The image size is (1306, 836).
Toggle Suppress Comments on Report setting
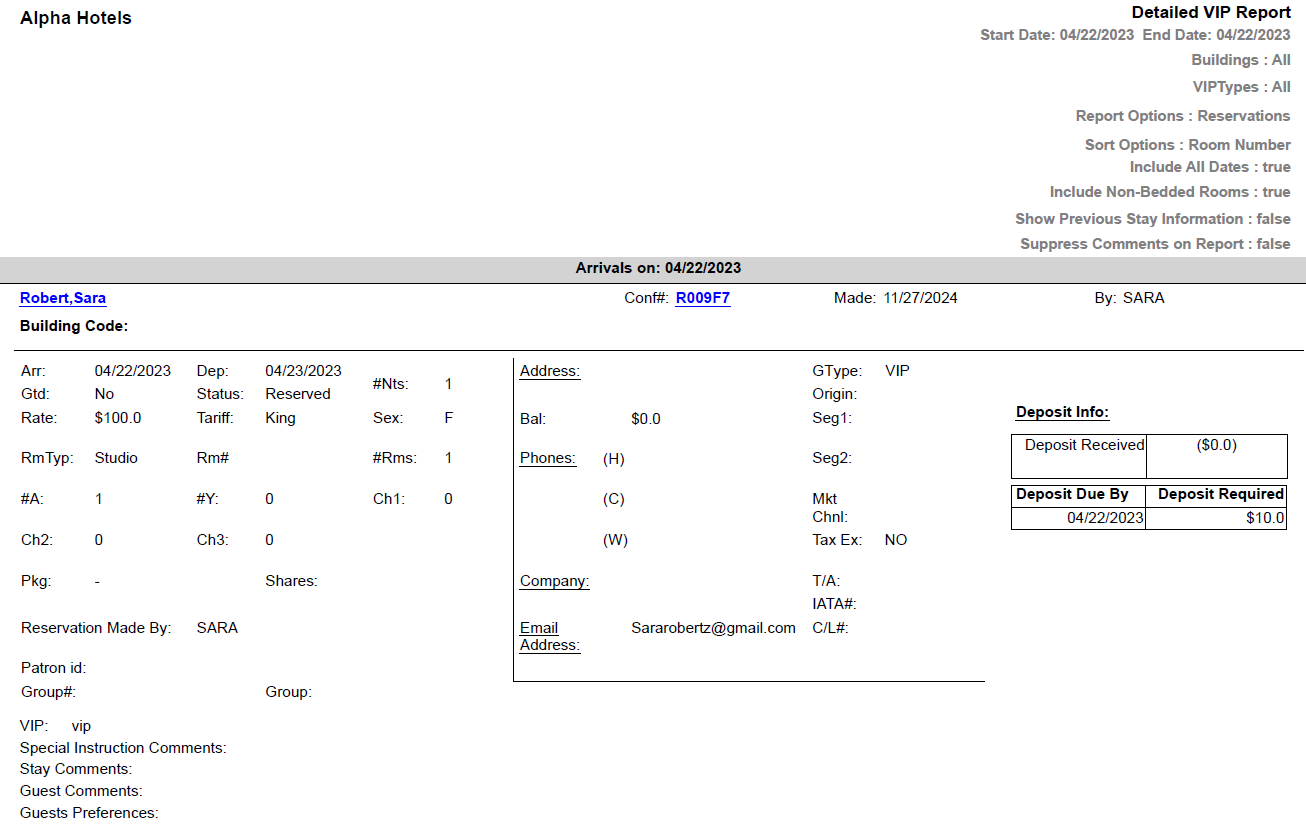point(1155,244)
